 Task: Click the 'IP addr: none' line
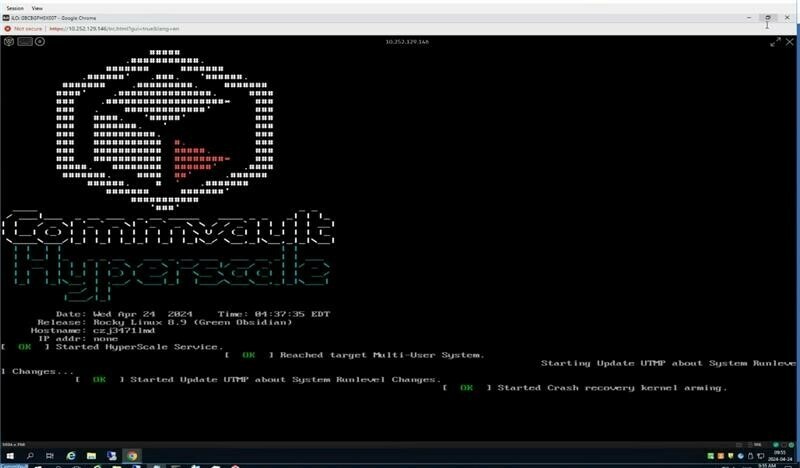[78, 339]
